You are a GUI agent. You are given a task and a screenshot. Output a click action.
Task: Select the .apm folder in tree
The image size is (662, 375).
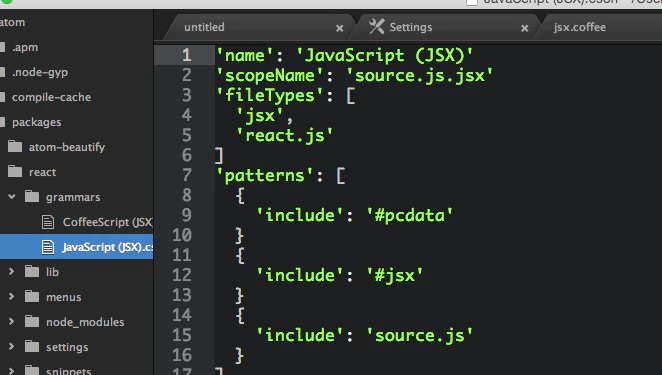(25, 47)
